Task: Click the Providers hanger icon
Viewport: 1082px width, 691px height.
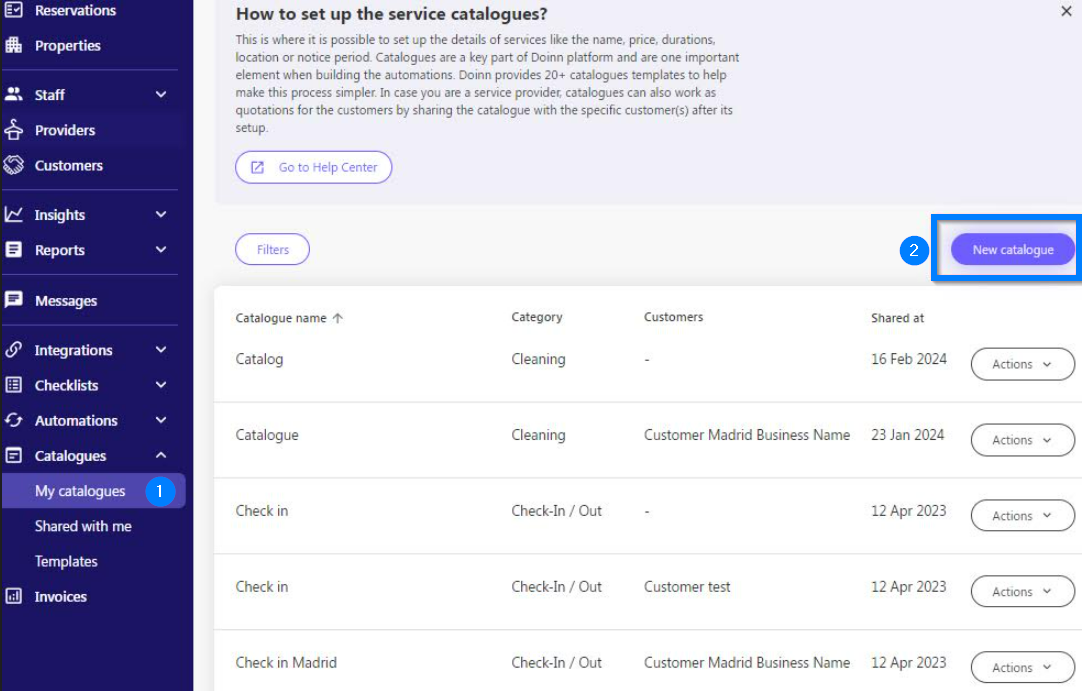Action: [14, 130]
